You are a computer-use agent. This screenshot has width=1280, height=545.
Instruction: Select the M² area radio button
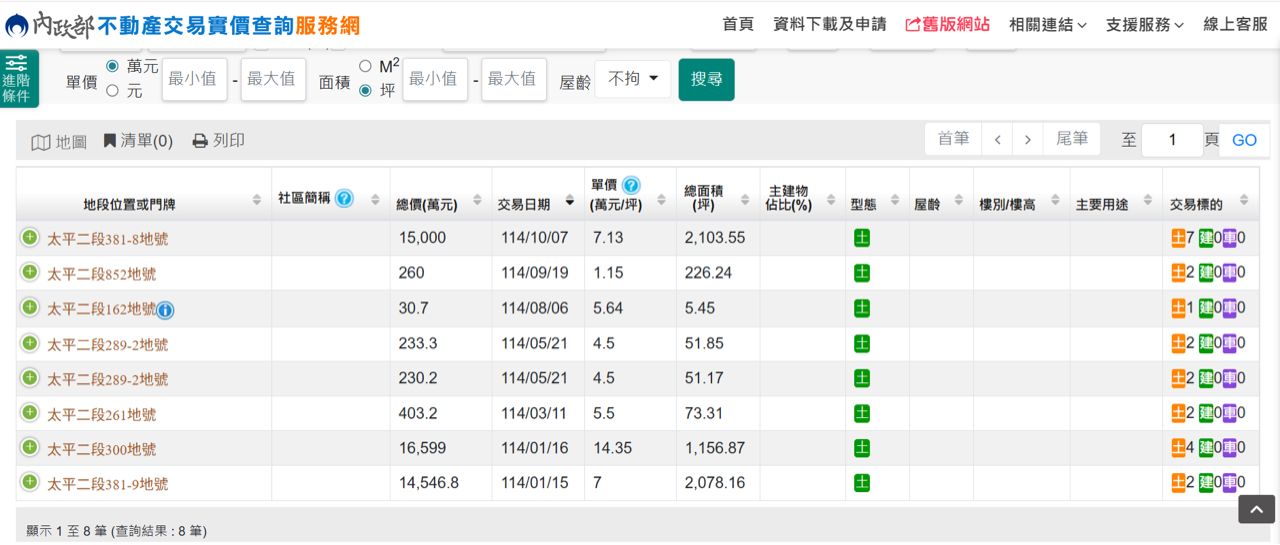pyautogui.click(x=364, y=67)
